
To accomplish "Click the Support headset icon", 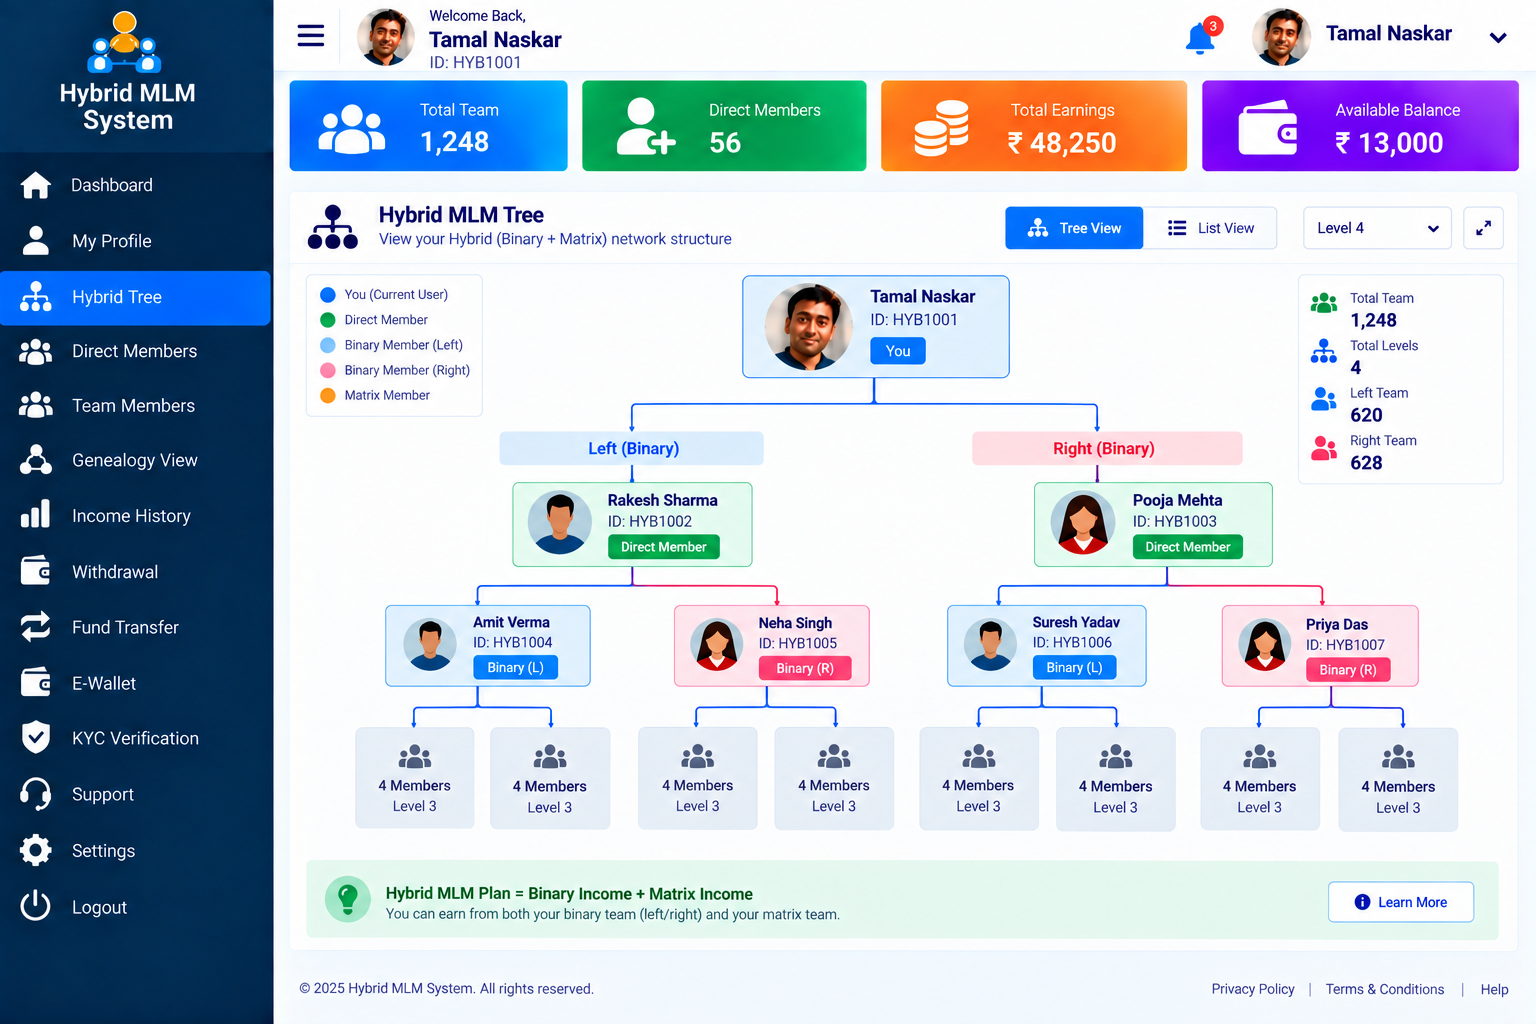I will 35,794.
